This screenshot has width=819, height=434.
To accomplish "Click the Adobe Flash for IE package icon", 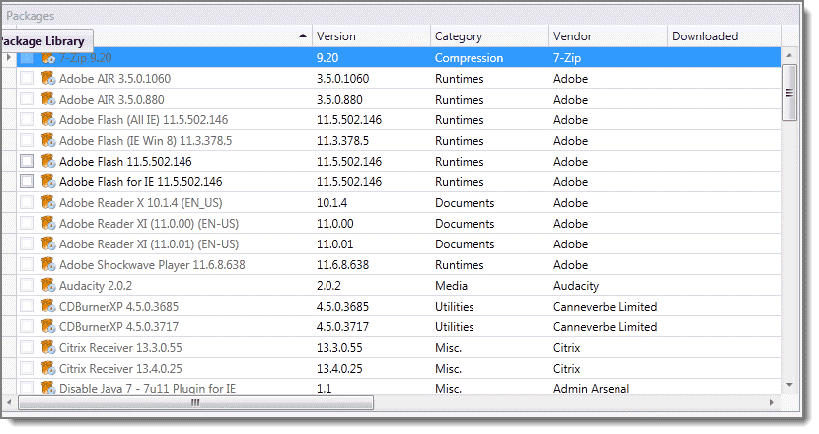I will point(48,182).
